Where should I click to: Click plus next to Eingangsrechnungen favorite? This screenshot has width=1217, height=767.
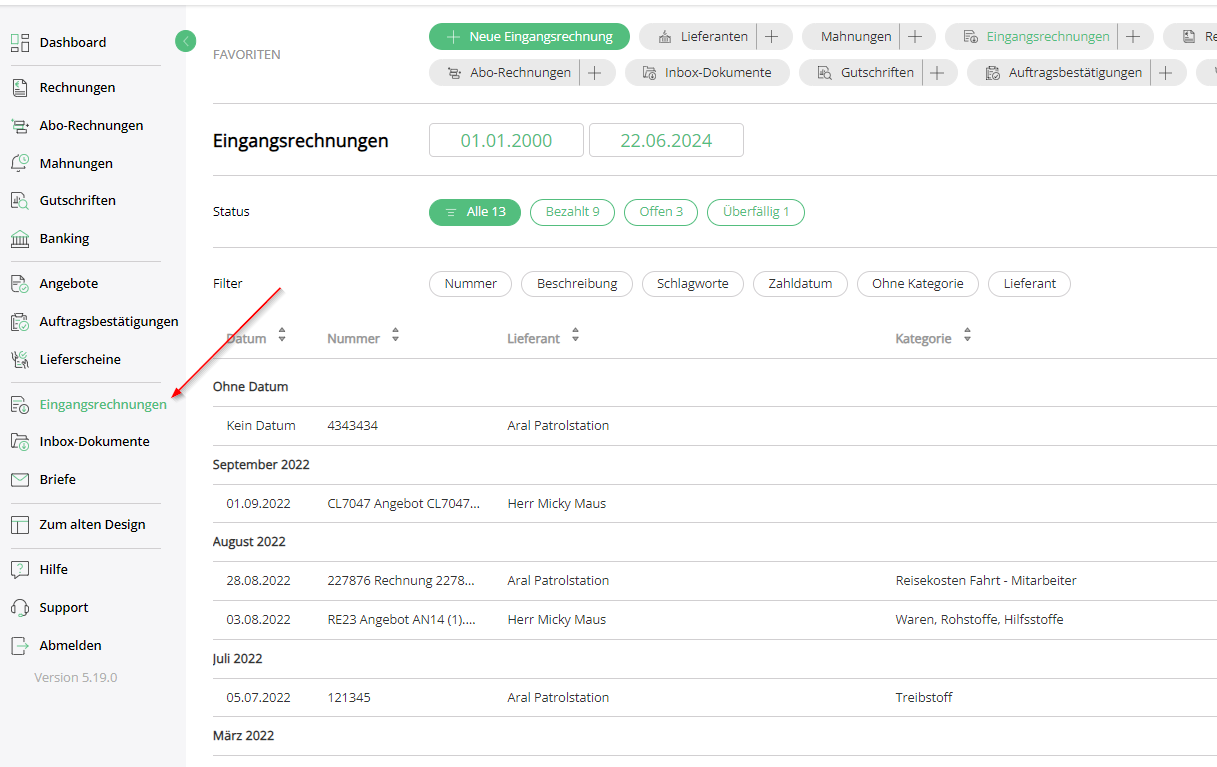(1133, 36)
